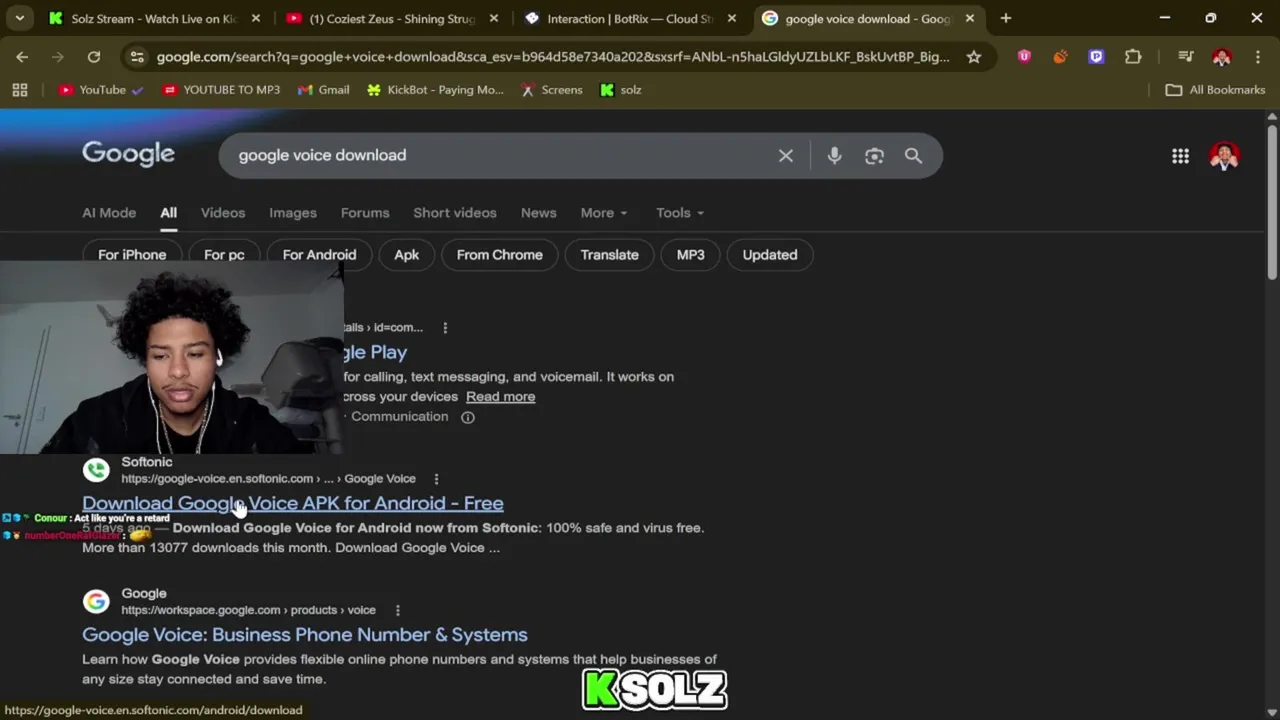The width and height of the screenshot is (1280, 720).
Task: Apply the For Android filter chip
Action: 319,255
